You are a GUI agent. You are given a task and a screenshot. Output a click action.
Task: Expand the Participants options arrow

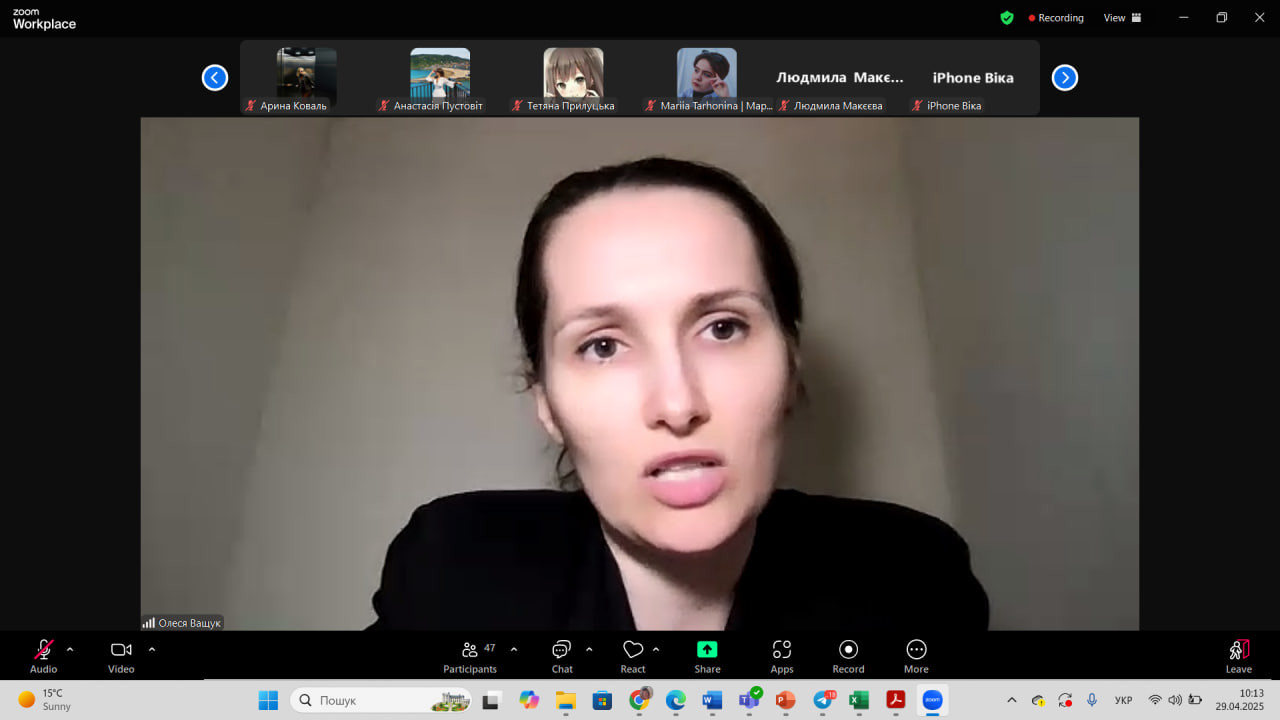(x=514, y=649)
